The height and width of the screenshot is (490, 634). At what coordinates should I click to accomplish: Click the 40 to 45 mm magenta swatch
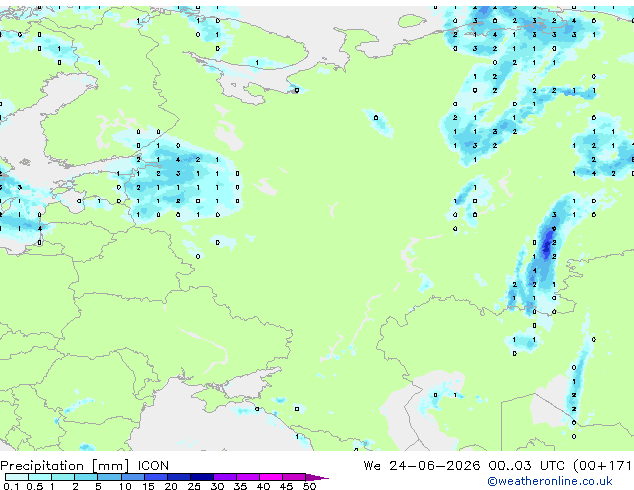tap(271, 477)
